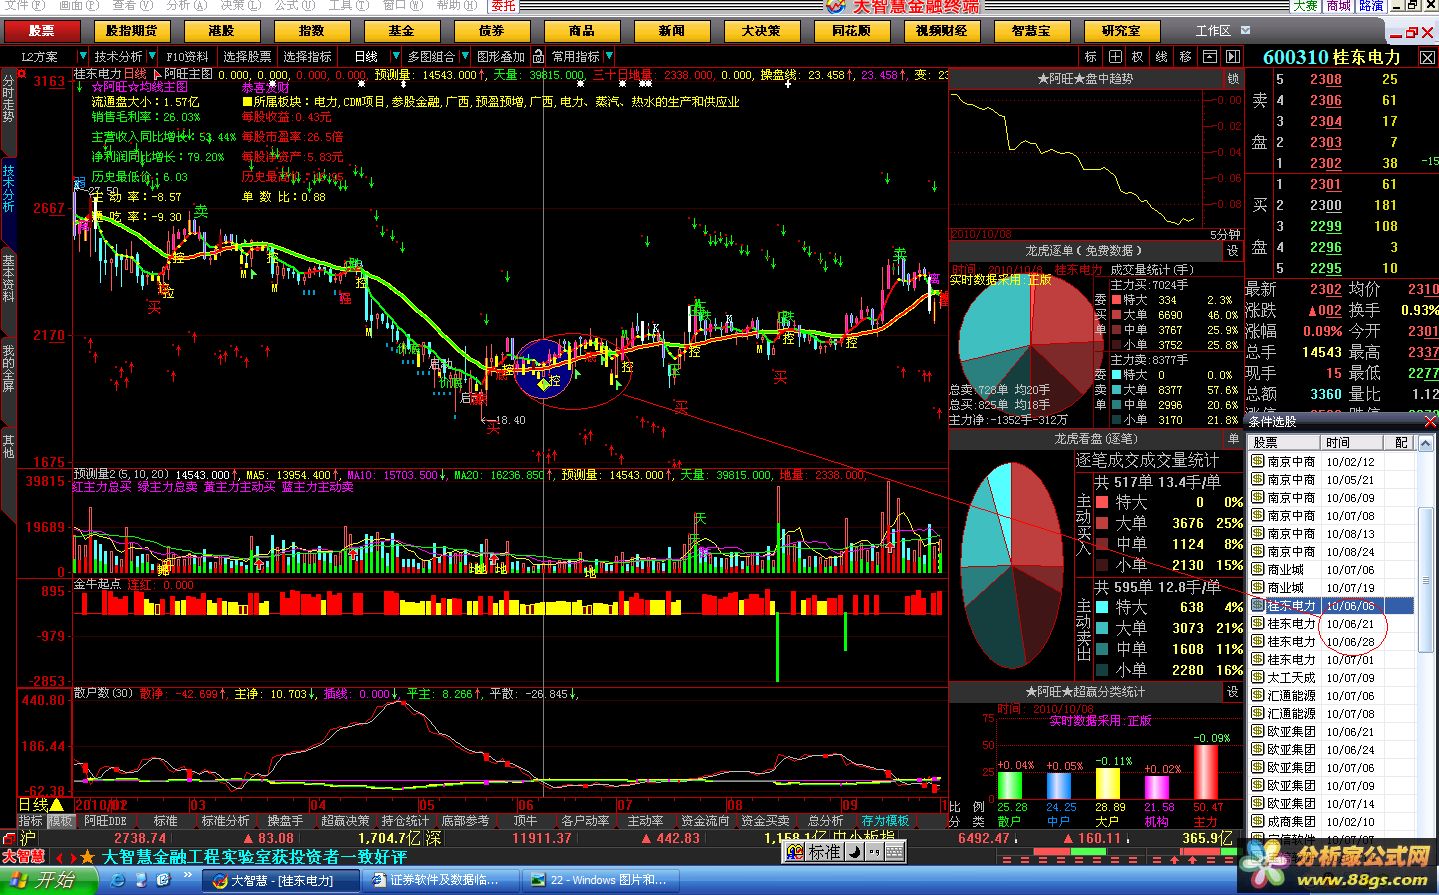The width and height of the screenshot is (1439, 895).
Task: Toggle checkbox for 成商集团 10/02/10 row
Action: coord(1258,821)
